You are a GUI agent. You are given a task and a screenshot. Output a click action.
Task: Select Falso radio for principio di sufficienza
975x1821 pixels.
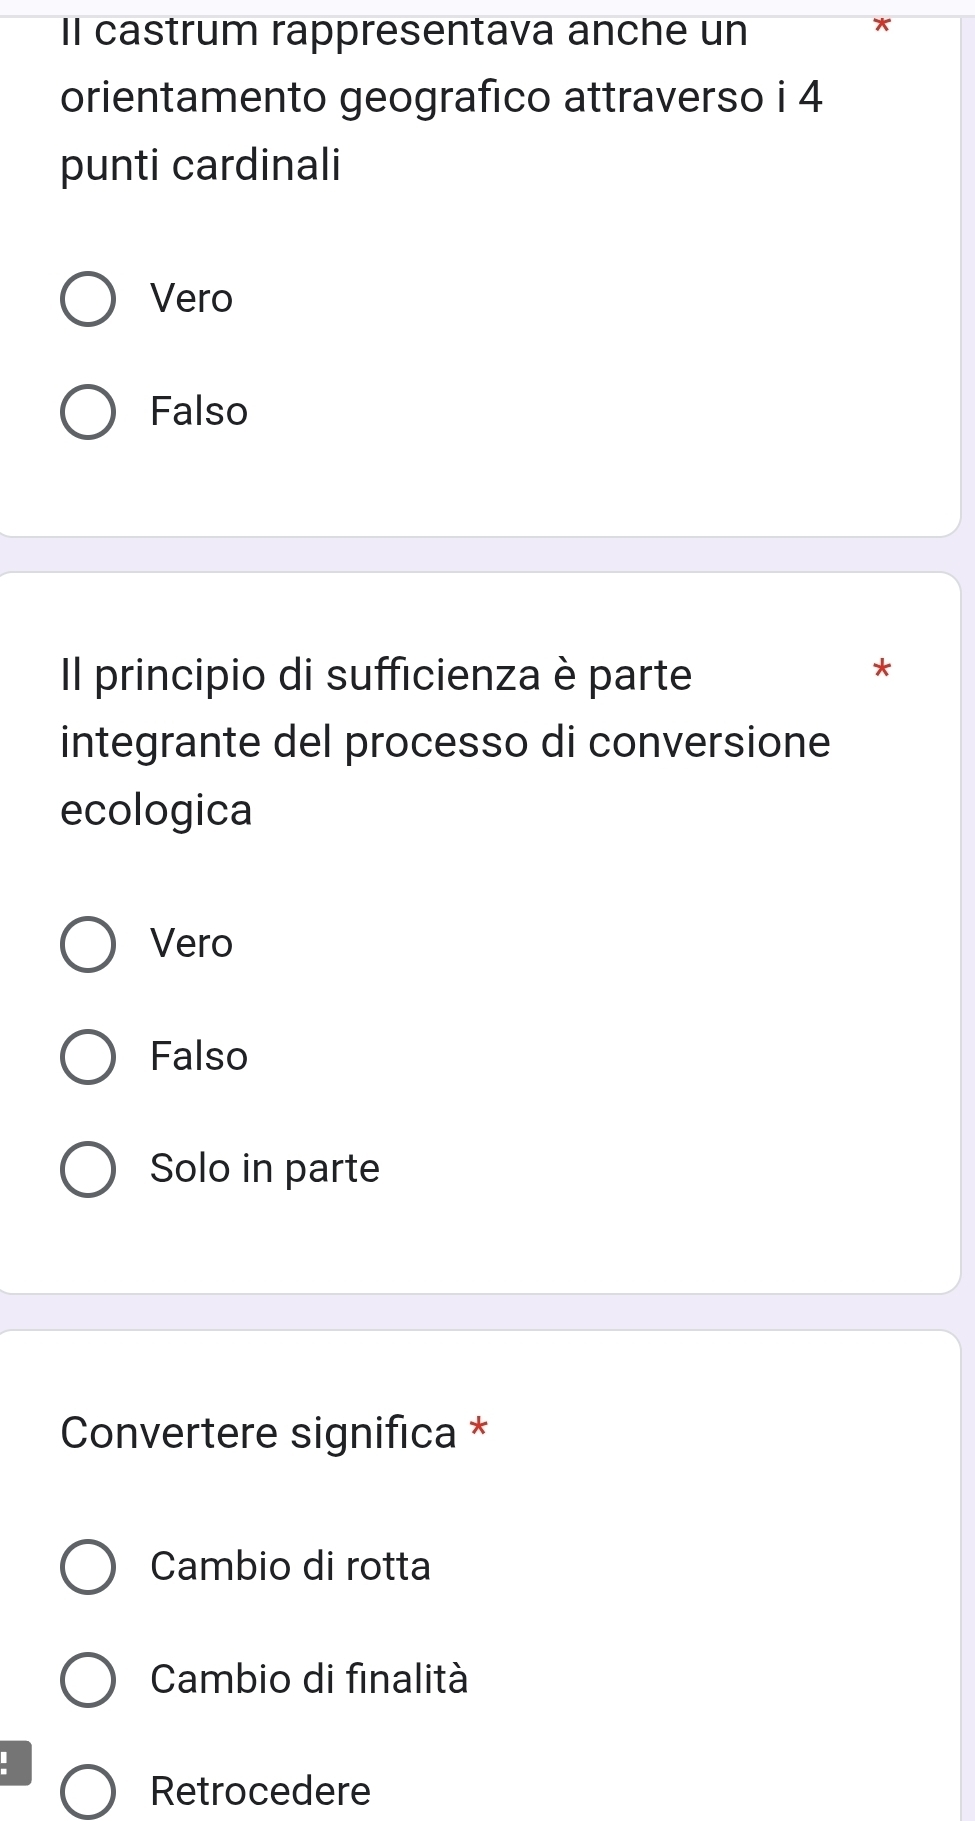88,1057
